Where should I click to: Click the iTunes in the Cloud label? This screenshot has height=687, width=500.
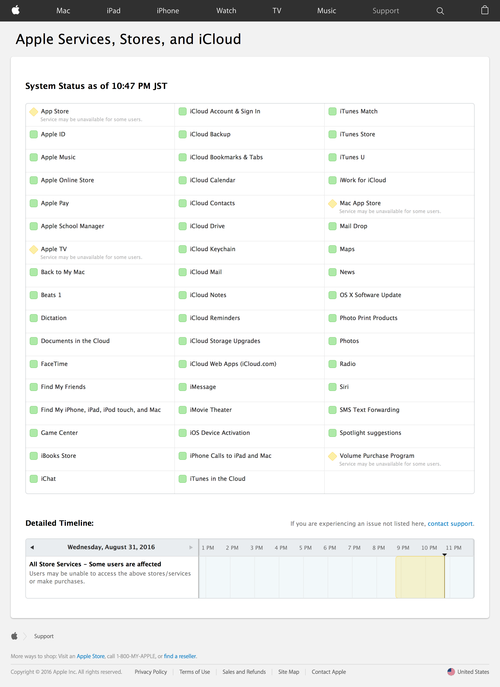(217, 479)
